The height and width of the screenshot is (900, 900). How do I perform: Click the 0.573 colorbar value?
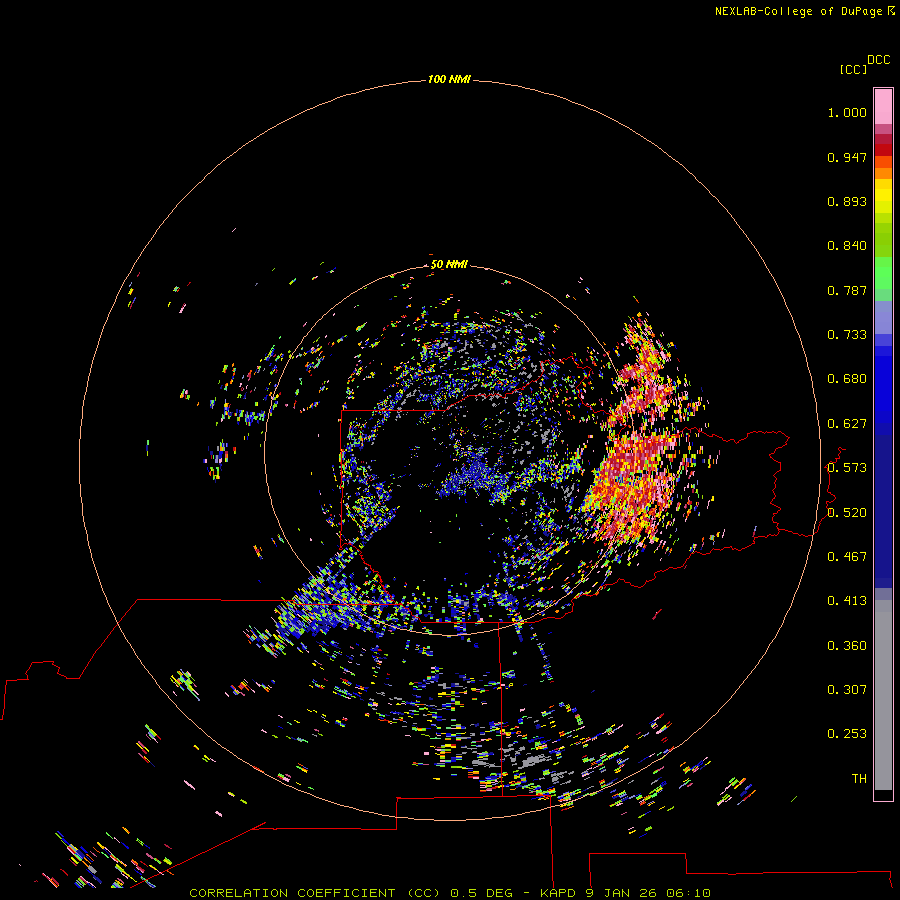click(847, 468)
